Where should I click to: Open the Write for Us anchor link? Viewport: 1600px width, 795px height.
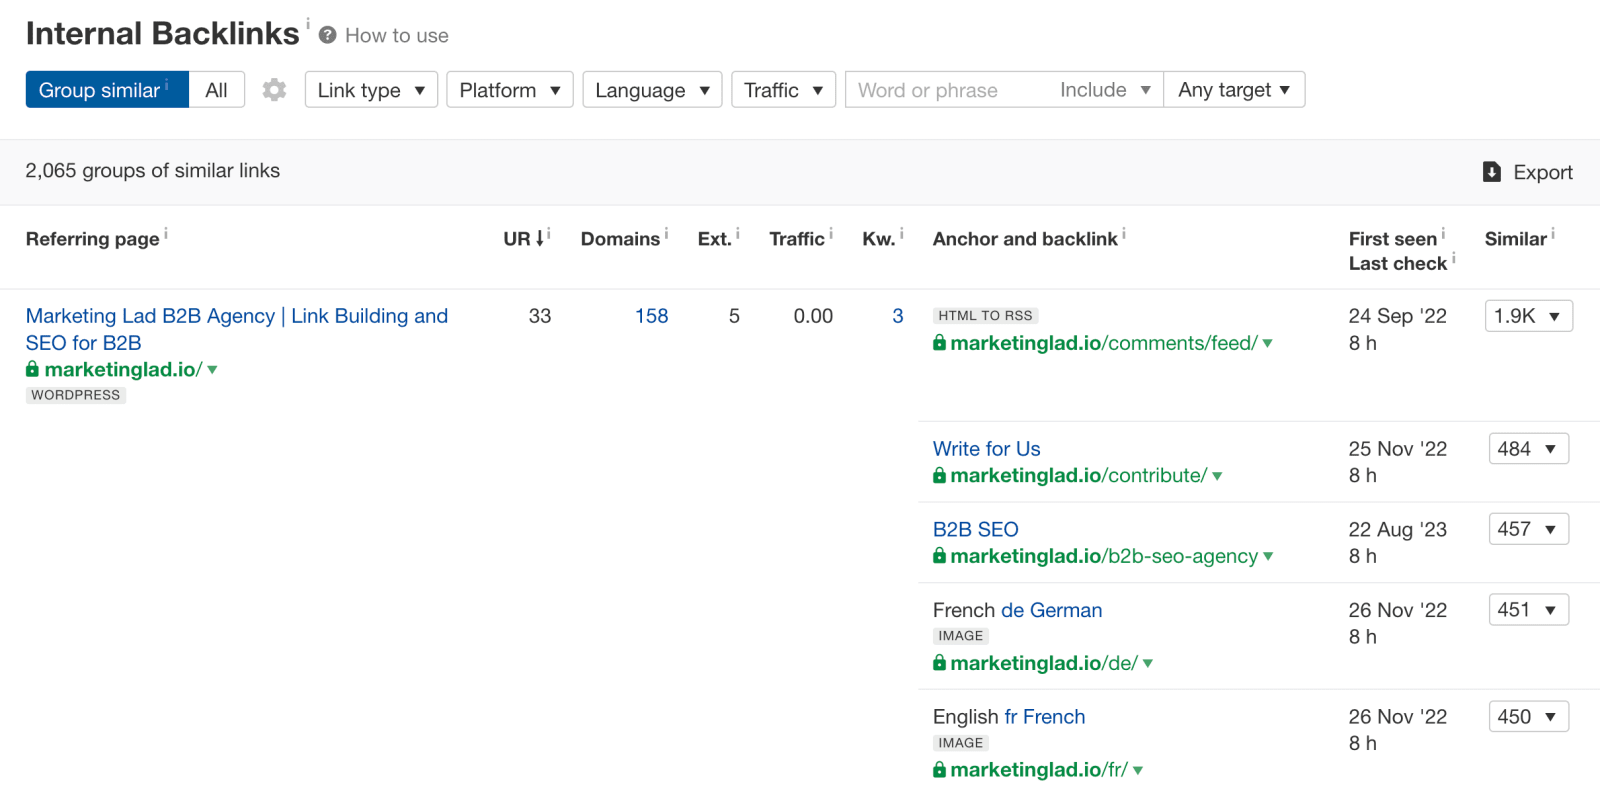(987, 449)
